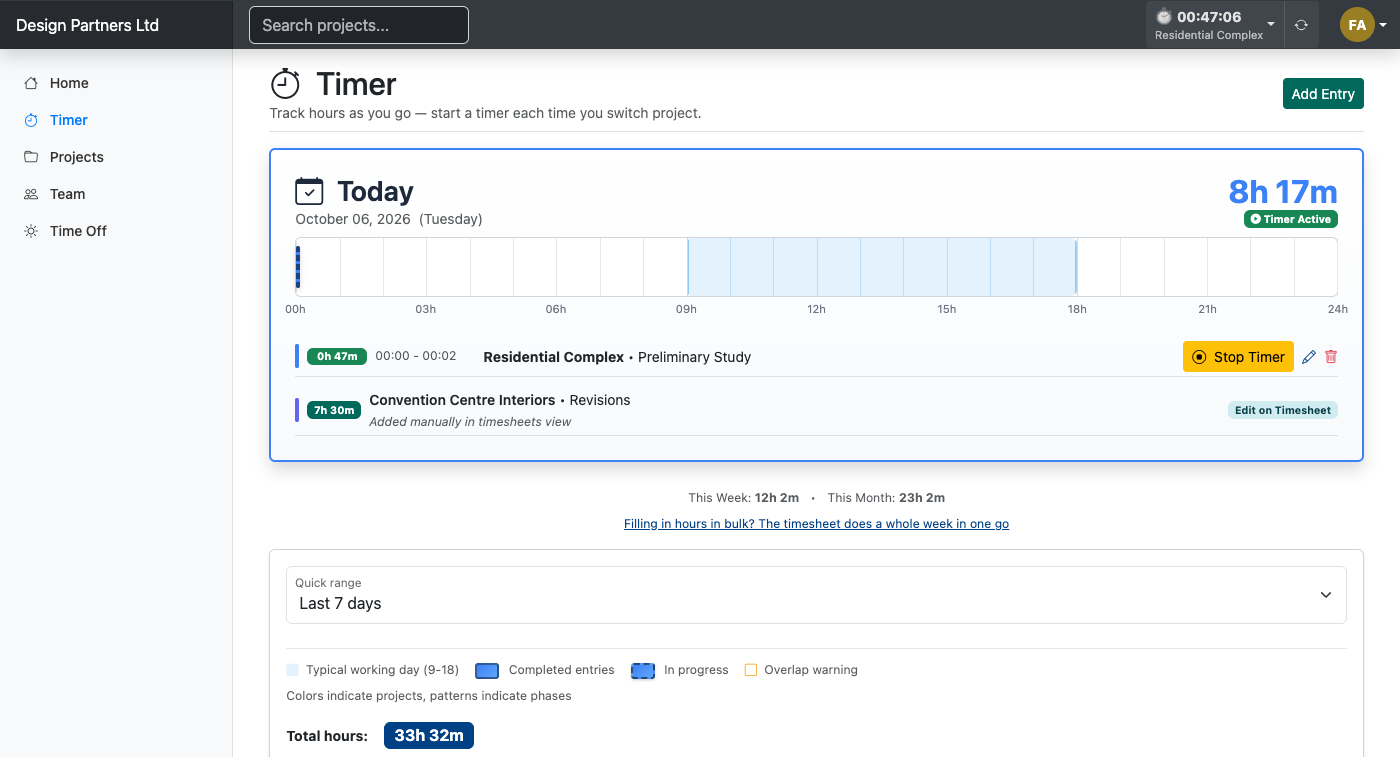Click This Week 12h 2m summary
The height and width of the screenshot is (757, 1400).
(x=744, y=497)
